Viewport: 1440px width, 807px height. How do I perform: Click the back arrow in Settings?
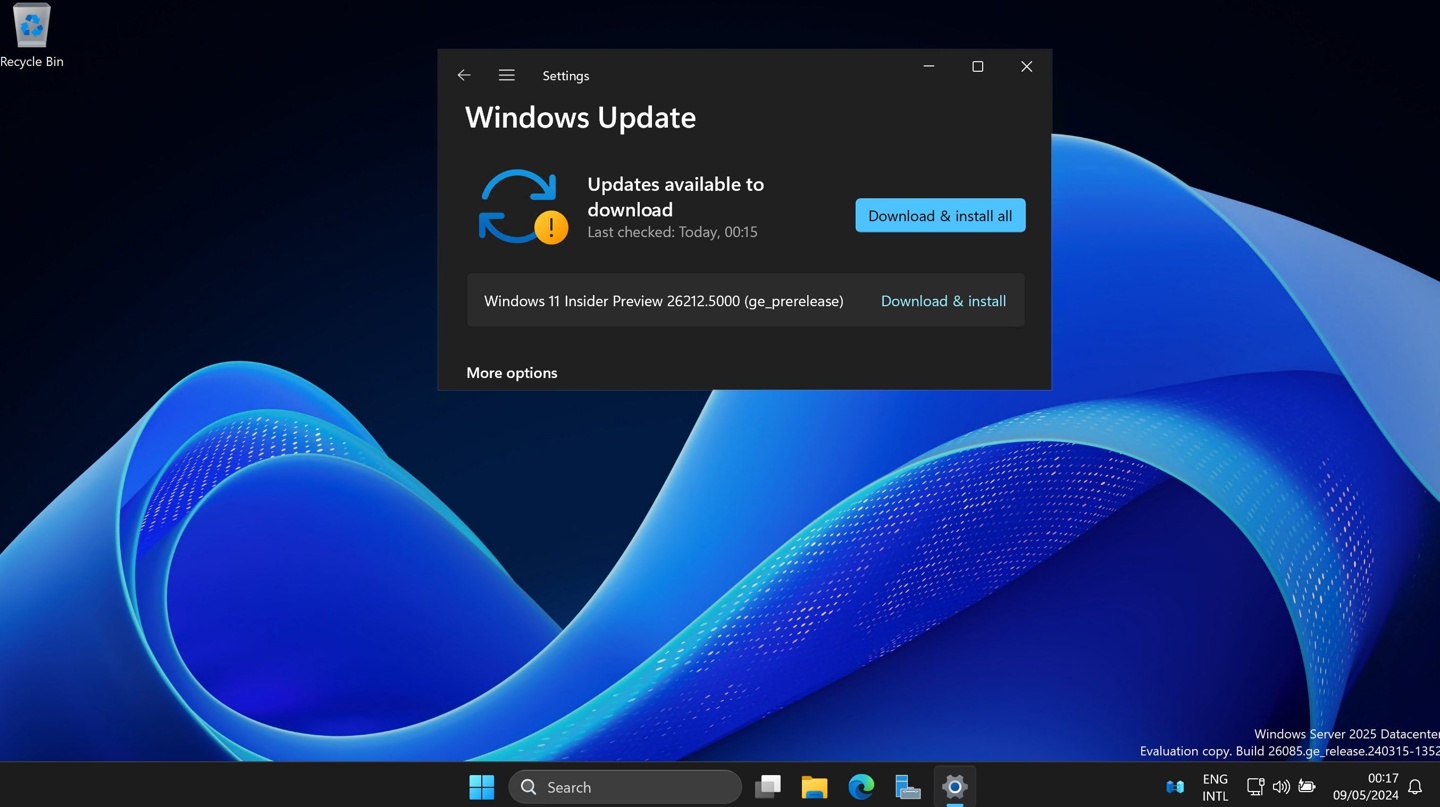coord(464,75)
